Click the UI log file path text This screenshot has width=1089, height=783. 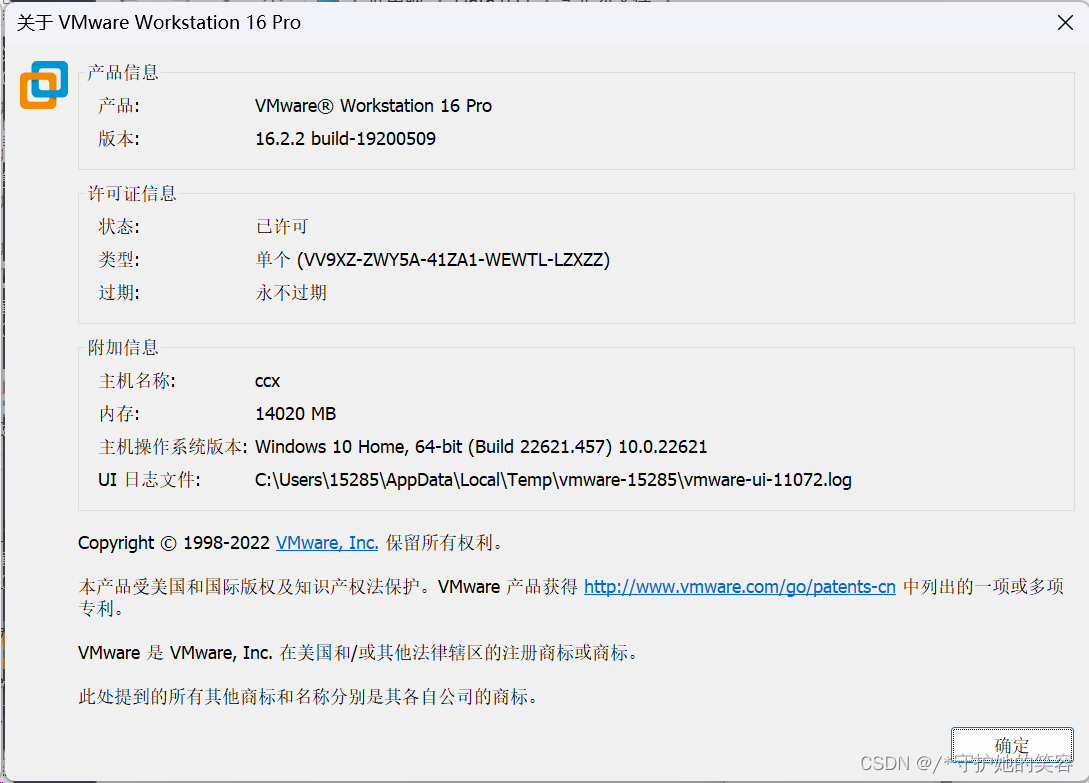point(553,479)
